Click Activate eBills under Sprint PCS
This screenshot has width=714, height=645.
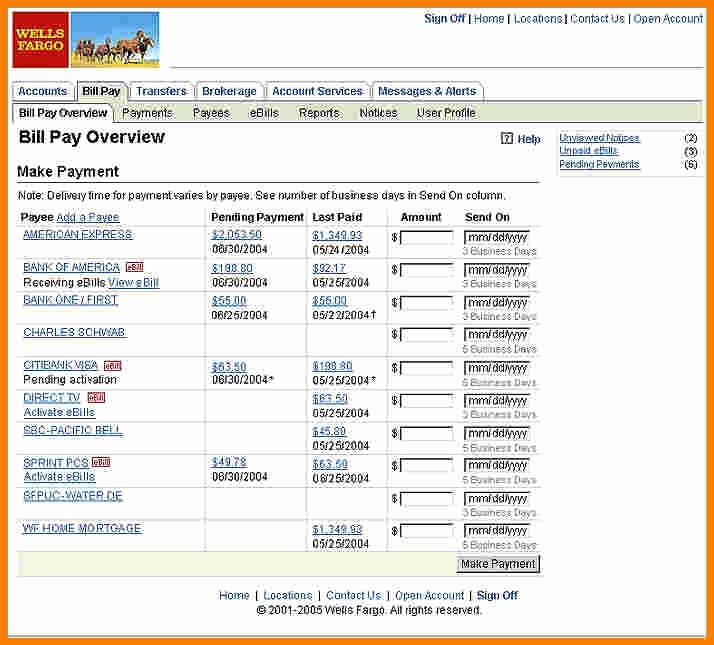(x=59, y=477)
